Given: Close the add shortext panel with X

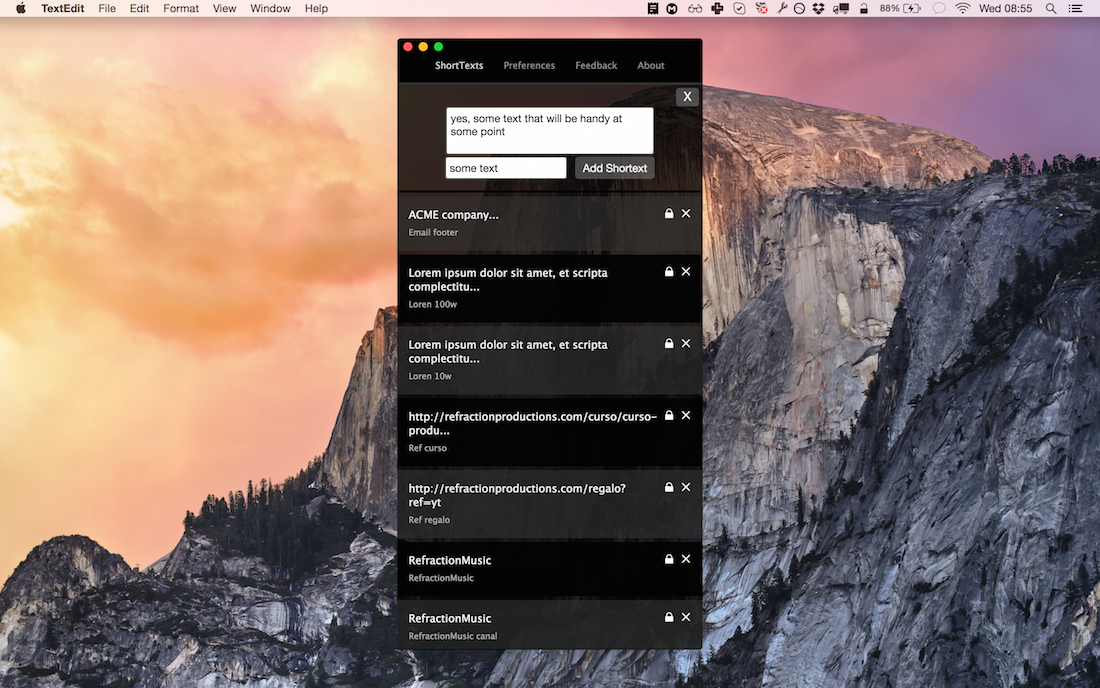Looking at the screenshot, I should 687,97.
